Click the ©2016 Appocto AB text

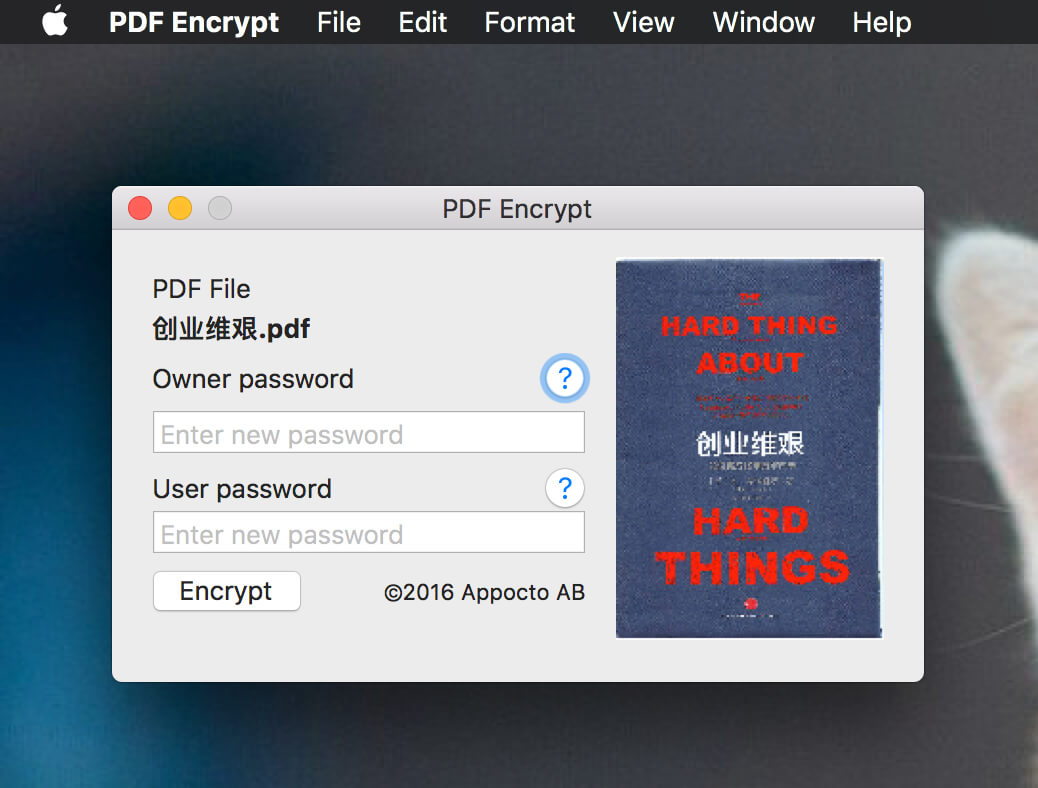tap(484, 592)
